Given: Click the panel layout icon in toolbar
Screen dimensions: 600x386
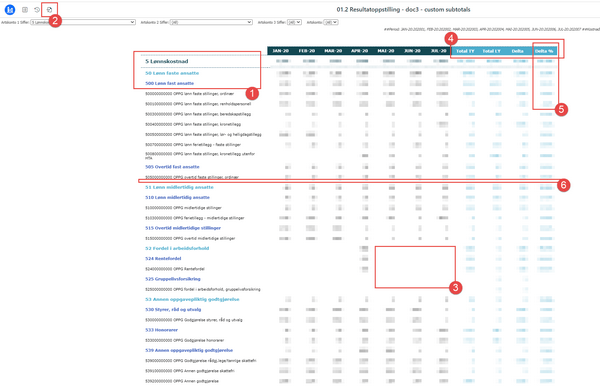Looking at the screenshot, I should (25, 10).
